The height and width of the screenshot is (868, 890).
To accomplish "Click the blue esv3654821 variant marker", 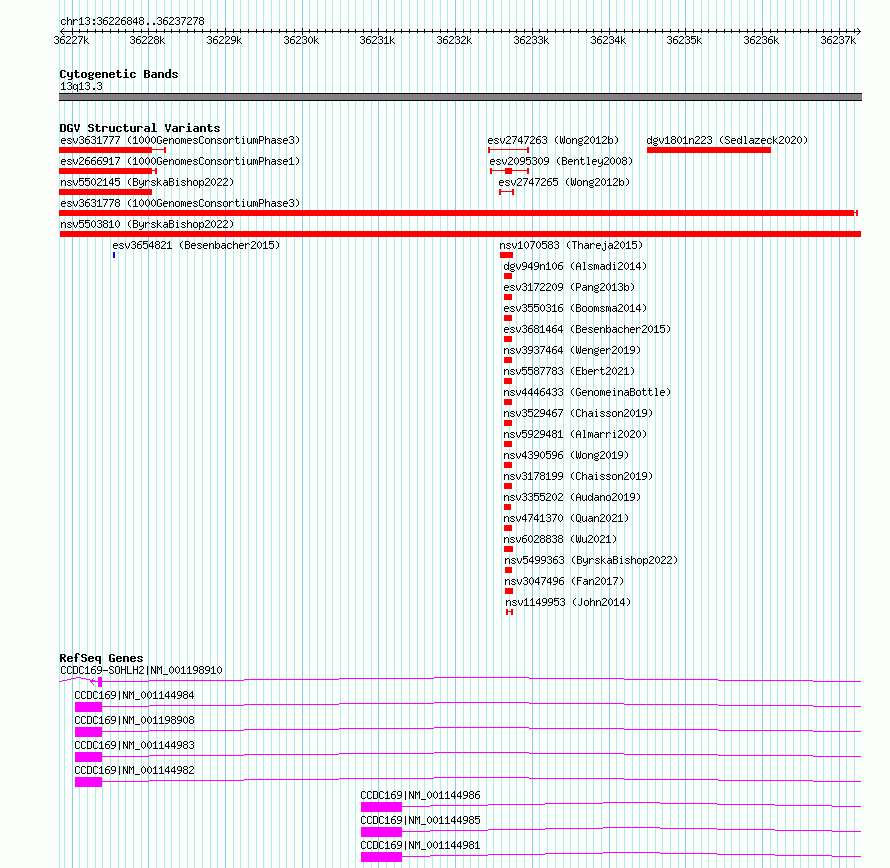I will (x=114, y=255).
